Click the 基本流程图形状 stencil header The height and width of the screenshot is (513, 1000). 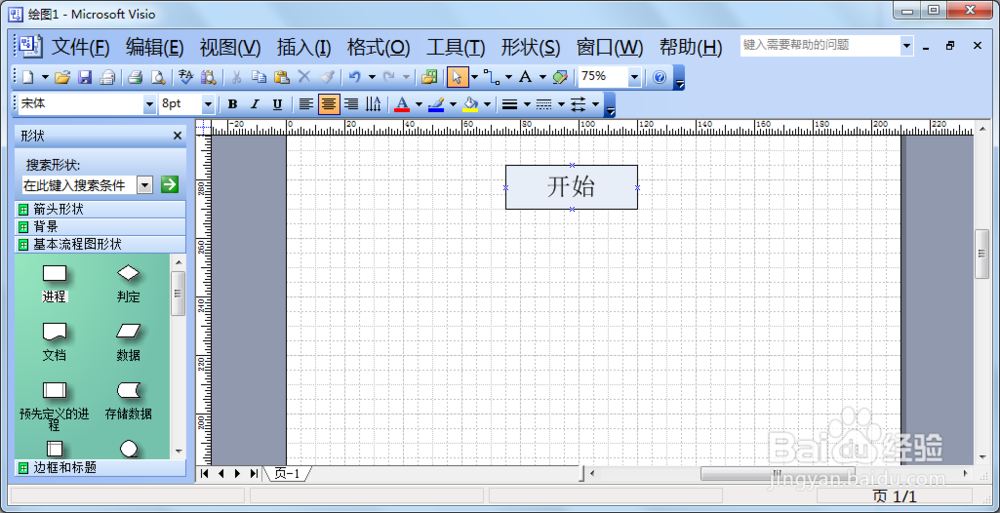click(100, 244)
